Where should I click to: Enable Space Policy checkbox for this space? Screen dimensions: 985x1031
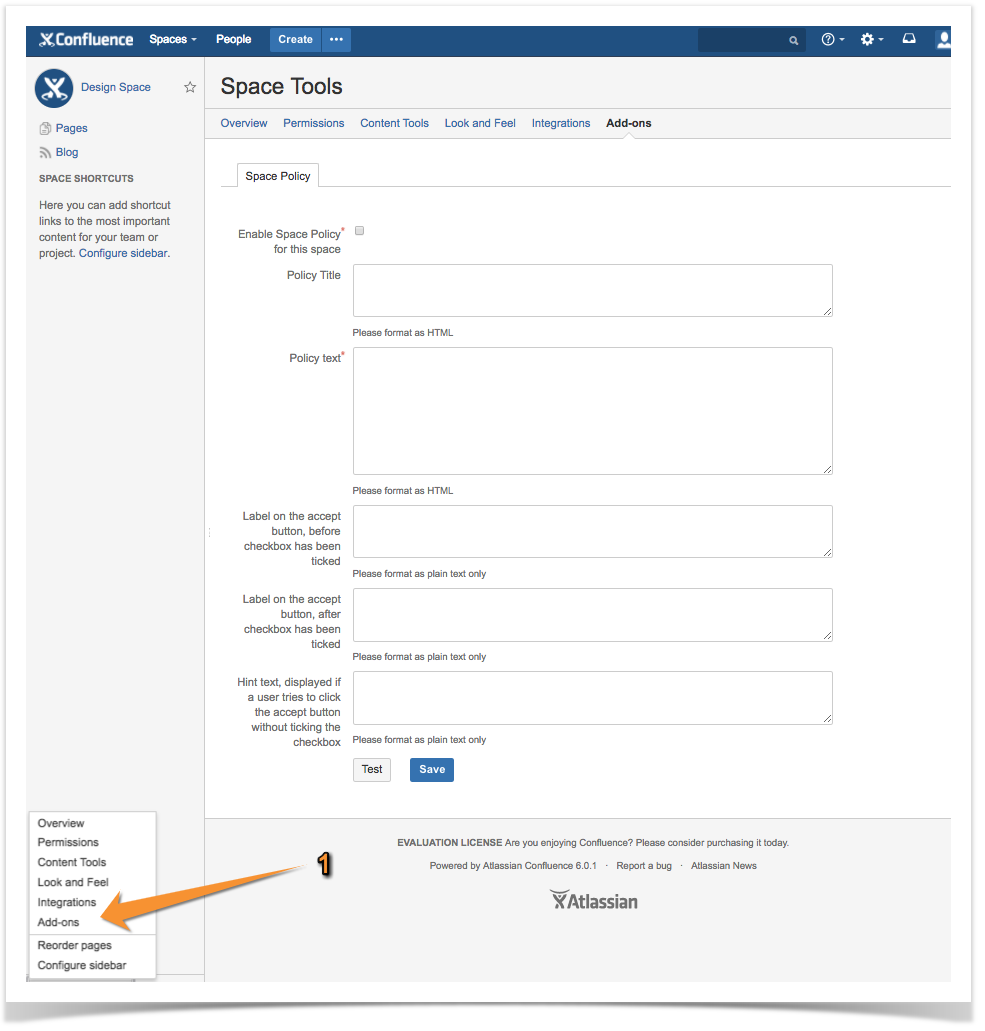360,231
